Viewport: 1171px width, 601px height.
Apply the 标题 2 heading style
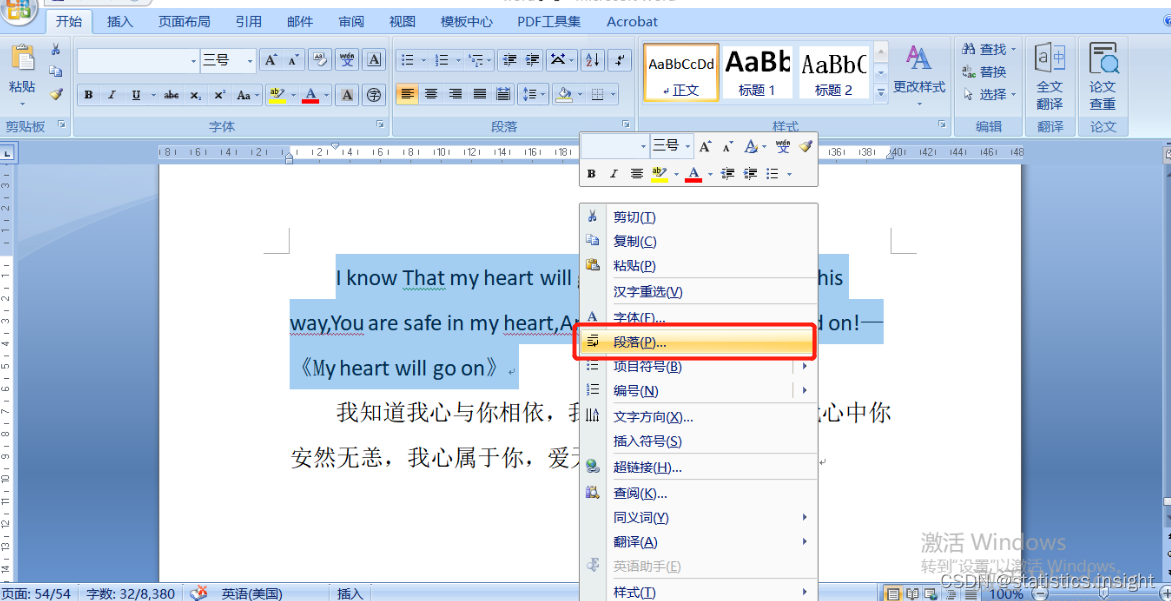(833, 72)
